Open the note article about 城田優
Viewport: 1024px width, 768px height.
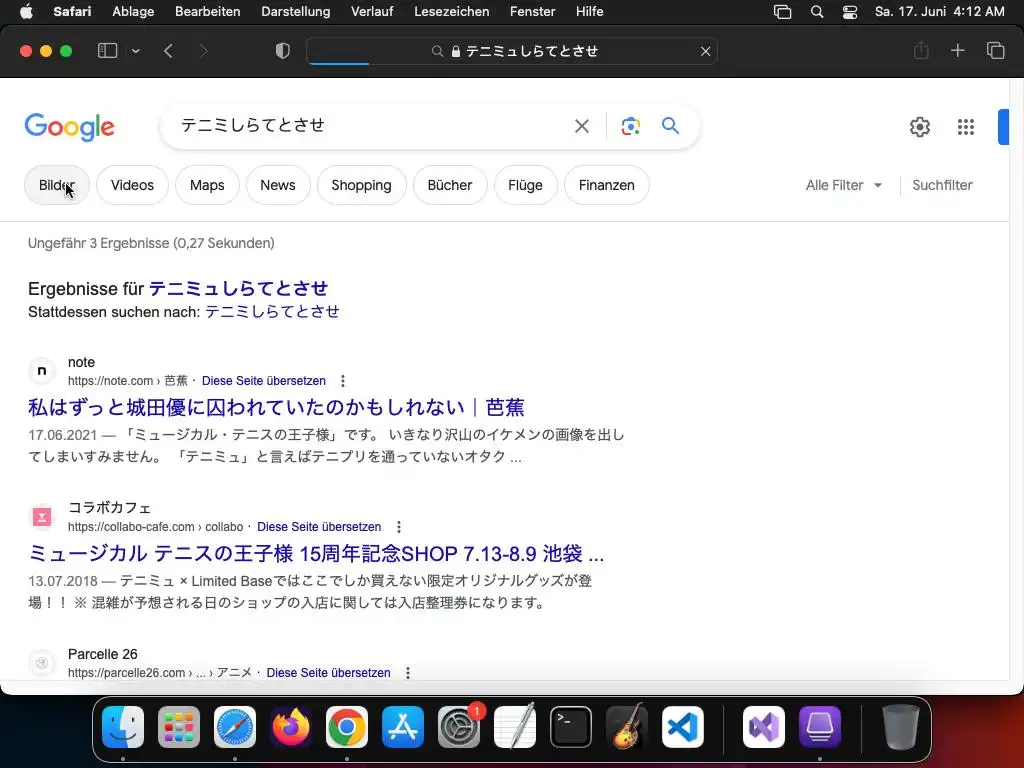276,408
